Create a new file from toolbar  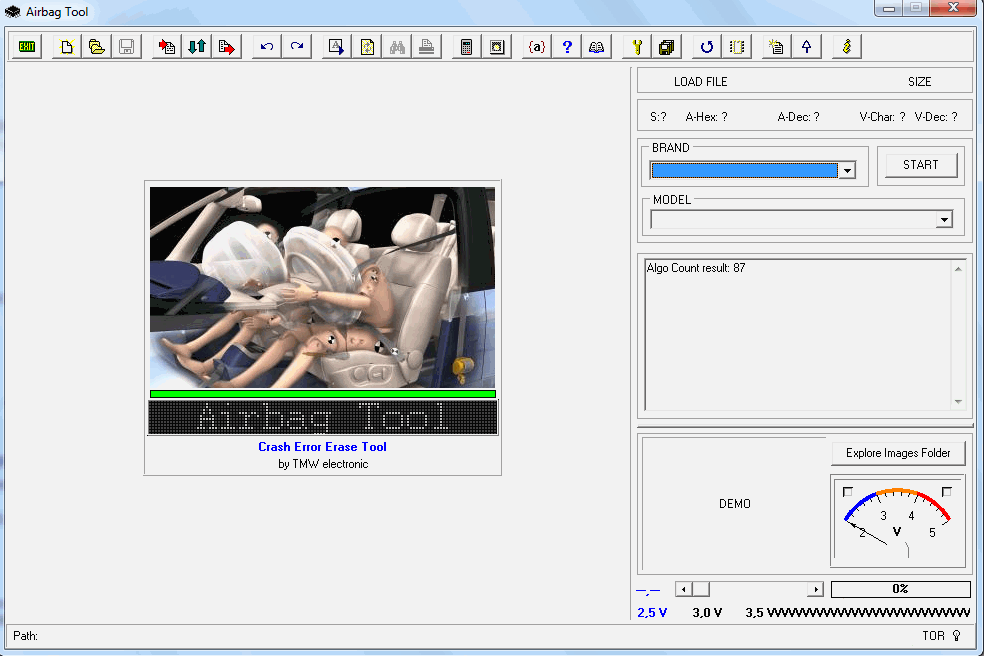click(67, 47)
